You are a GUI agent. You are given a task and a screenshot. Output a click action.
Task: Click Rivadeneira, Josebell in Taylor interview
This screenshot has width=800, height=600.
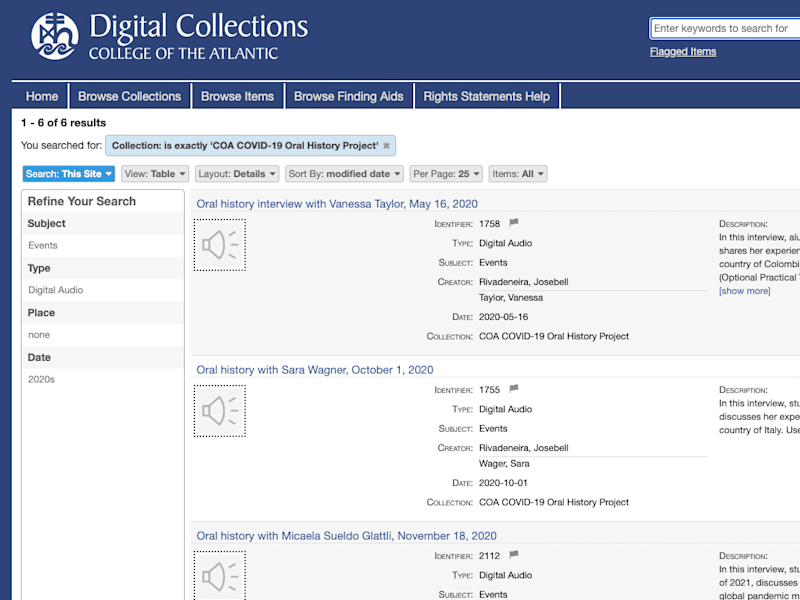click(523, 282)
